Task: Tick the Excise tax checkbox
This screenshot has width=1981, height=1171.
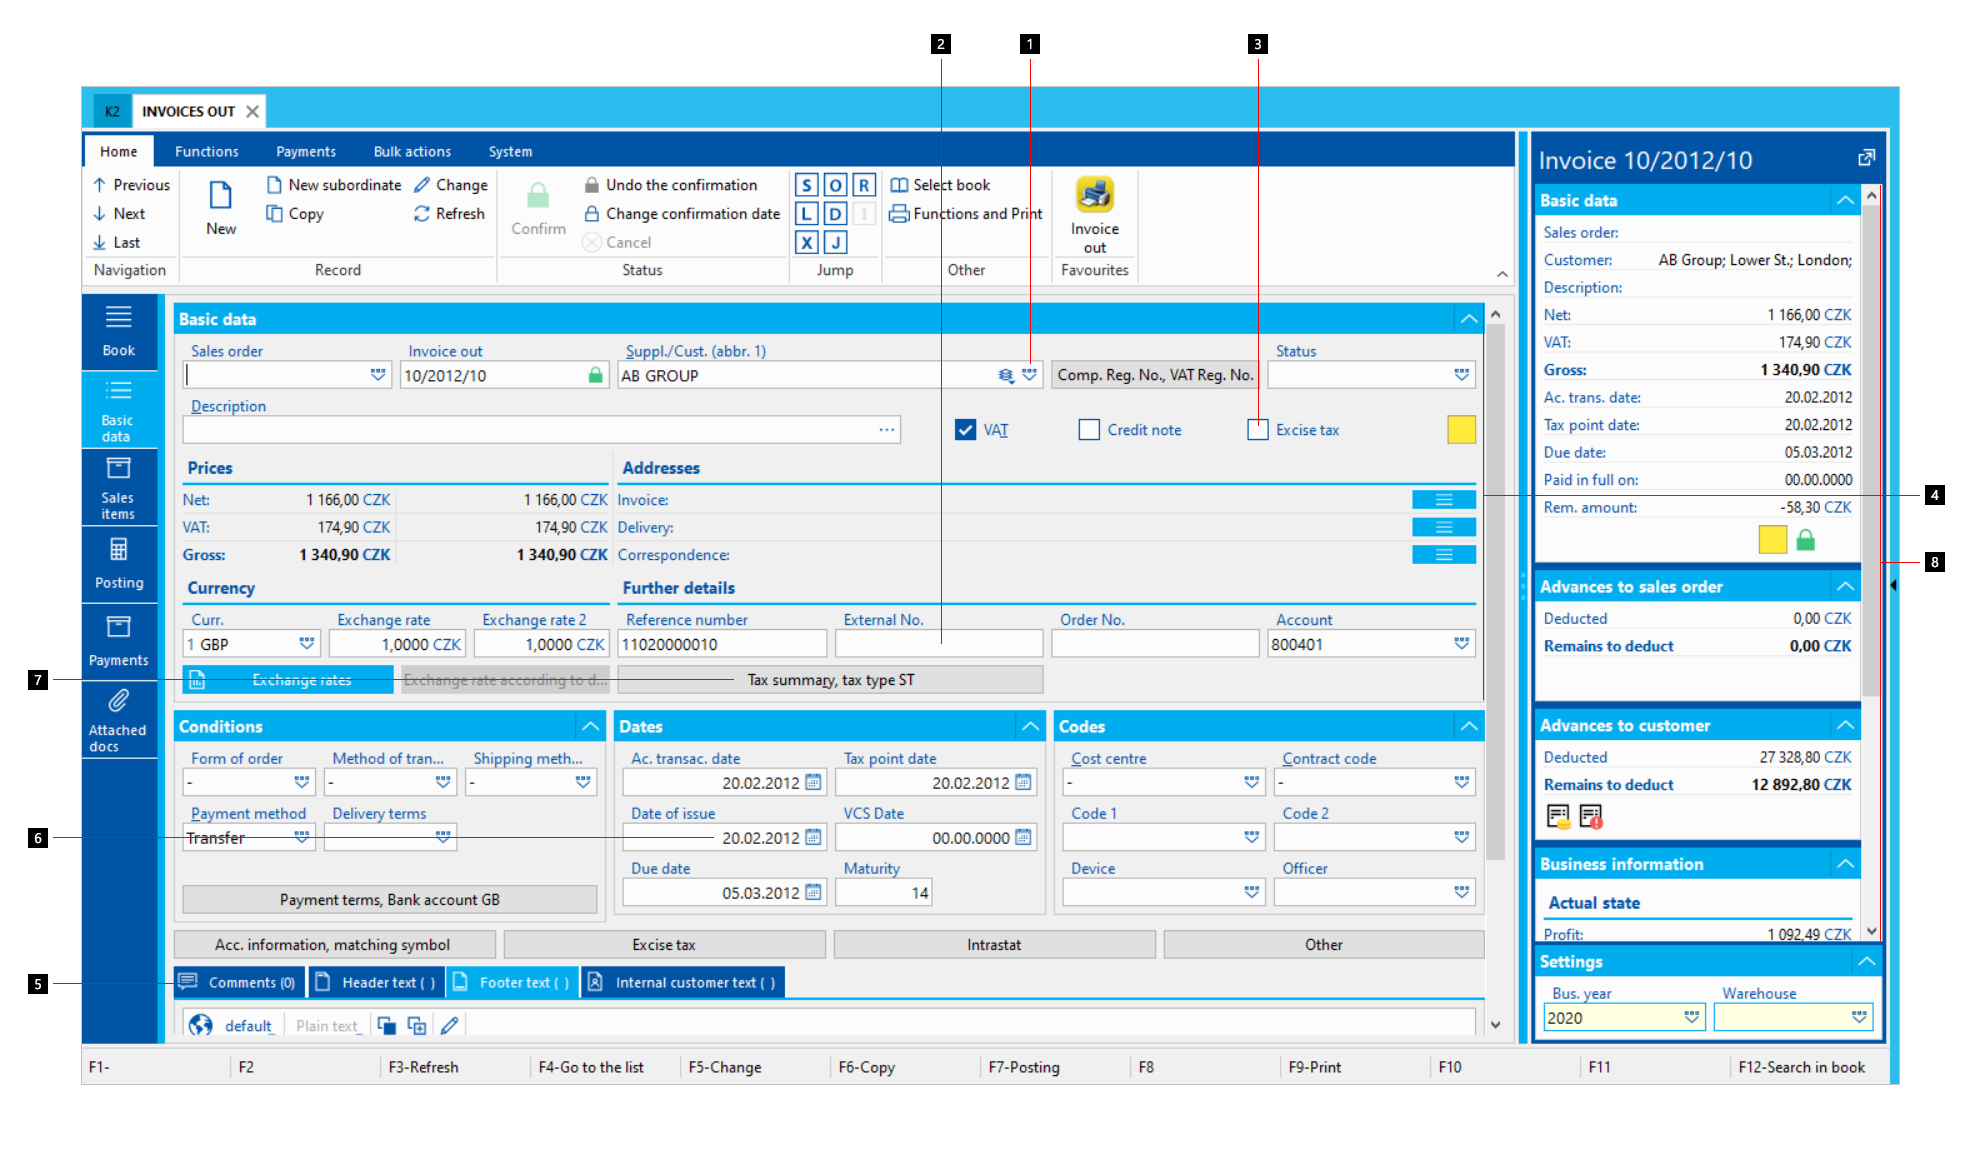Action: pyautogui.click(x=1258, y=430)
